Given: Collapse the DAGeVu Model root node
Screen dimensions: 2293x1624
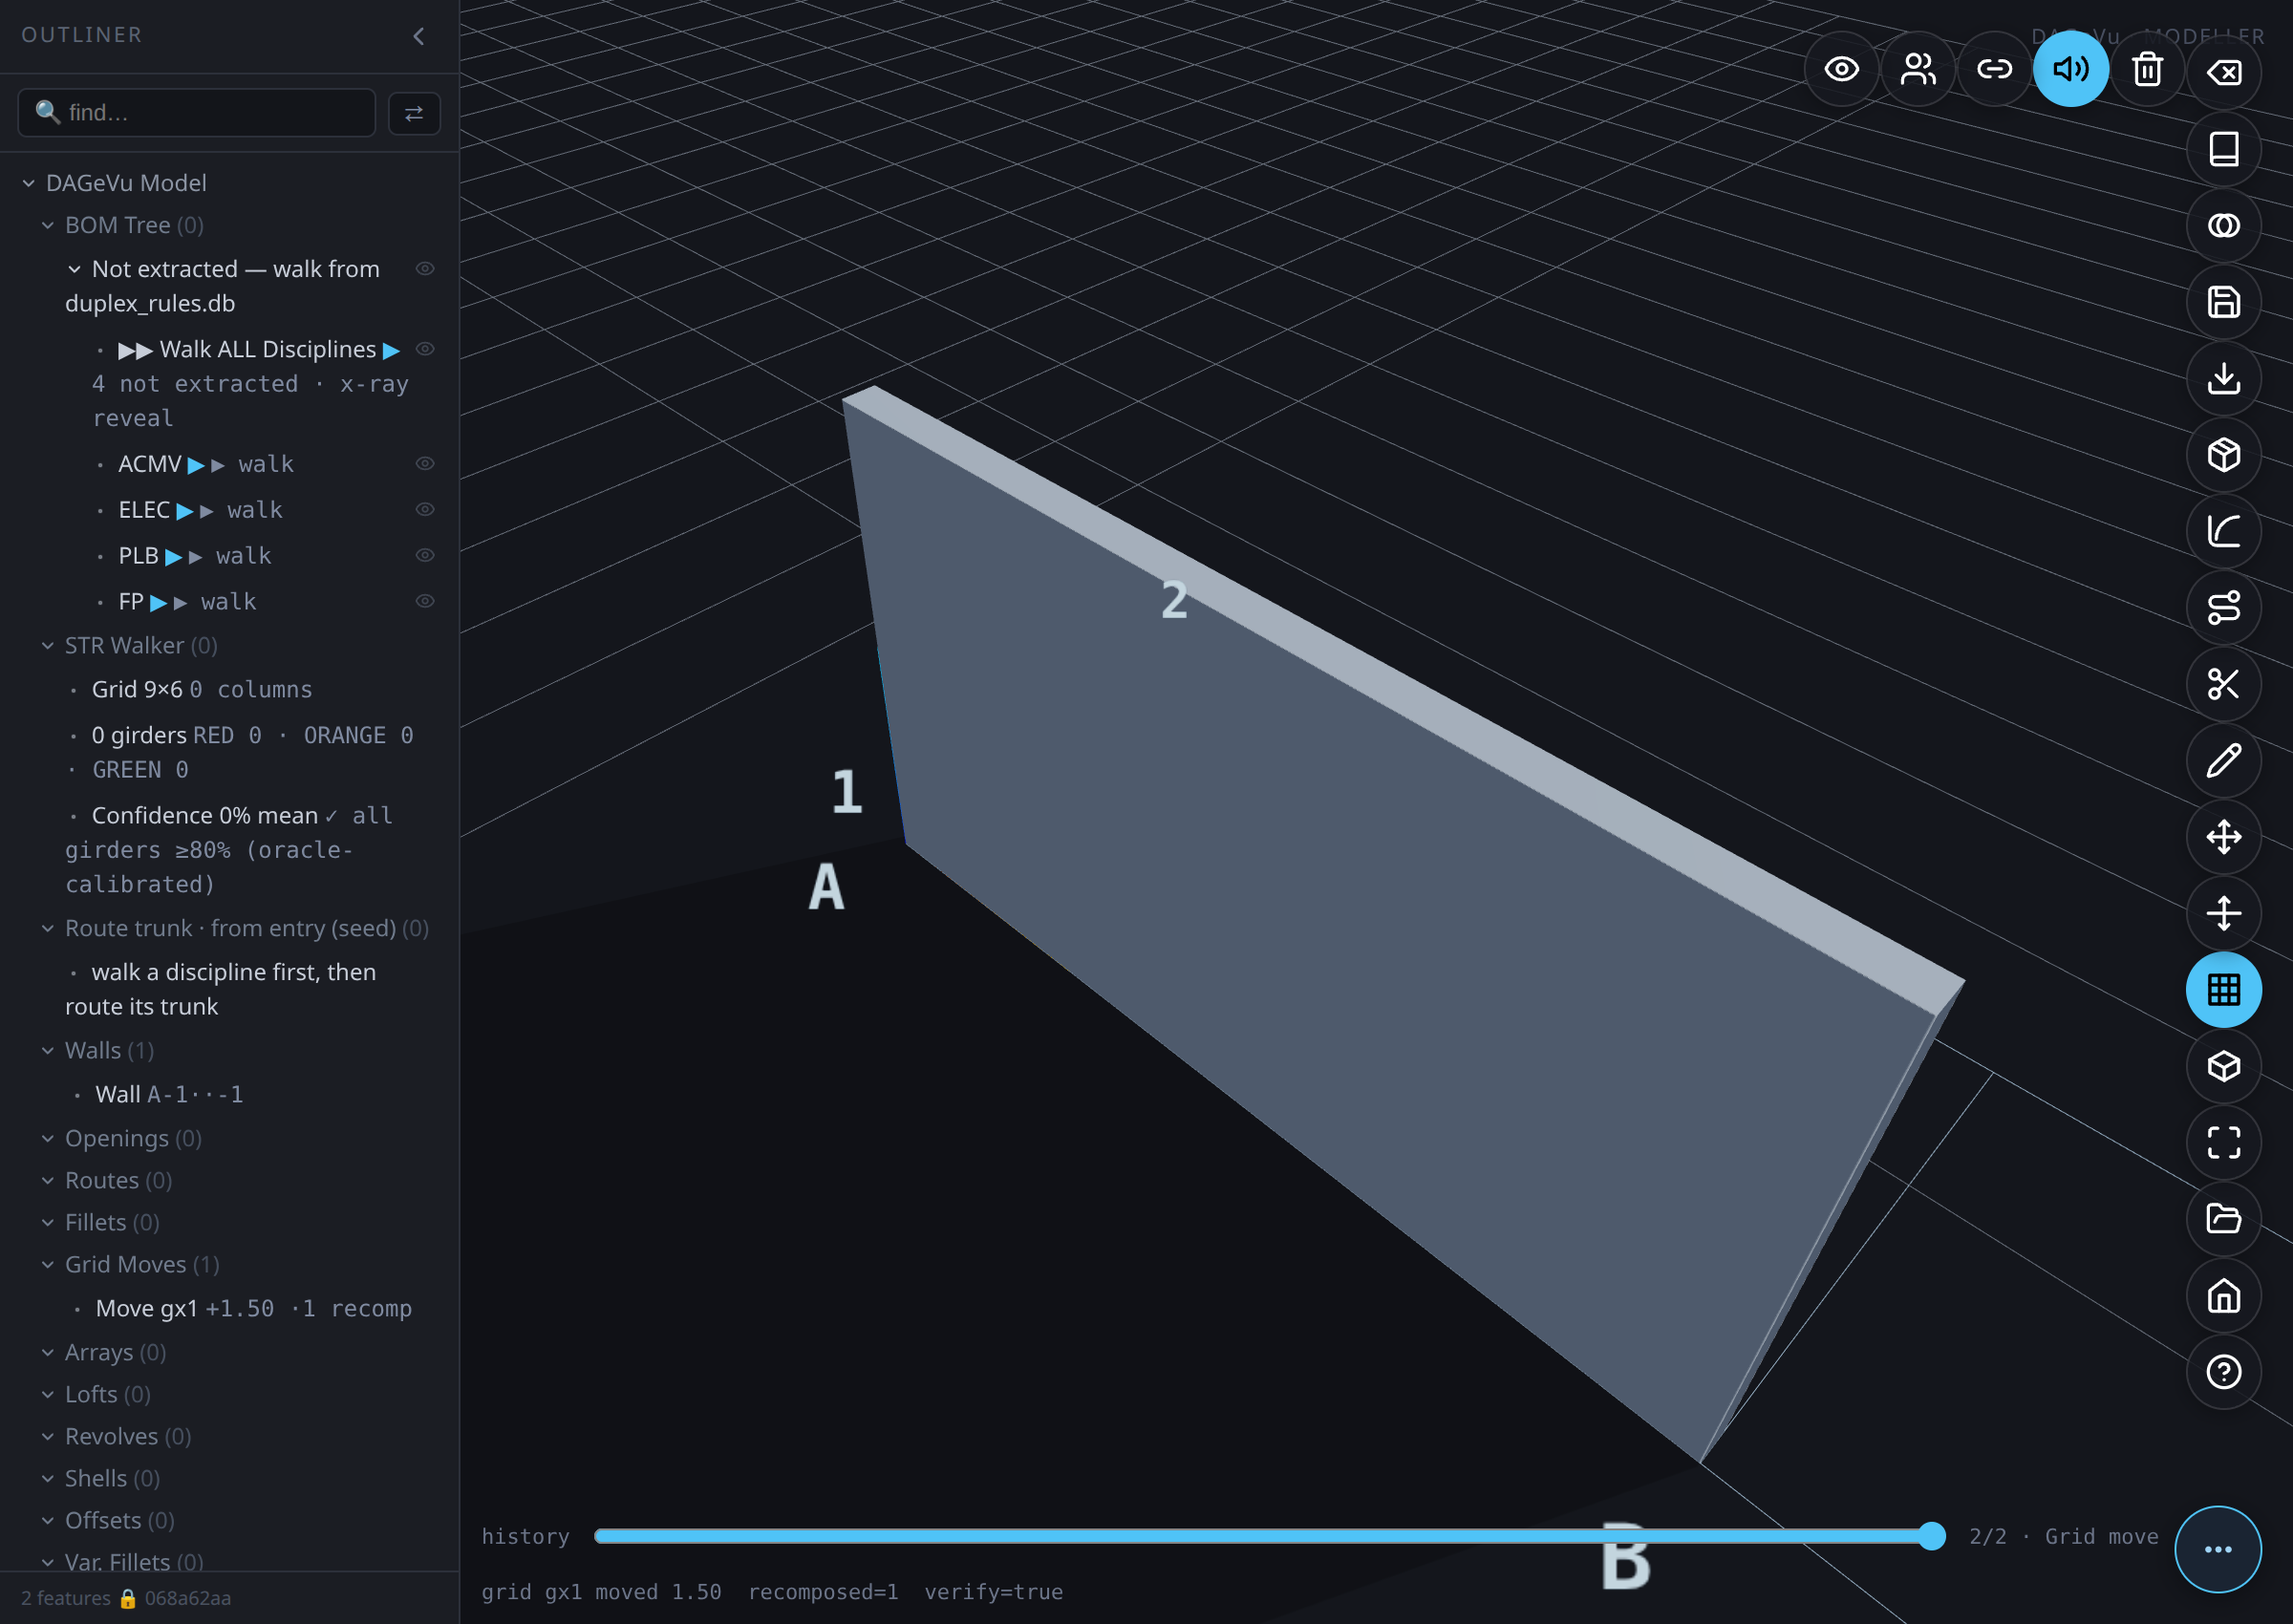Looking at the screenshot, I should (x=29, y=184).
